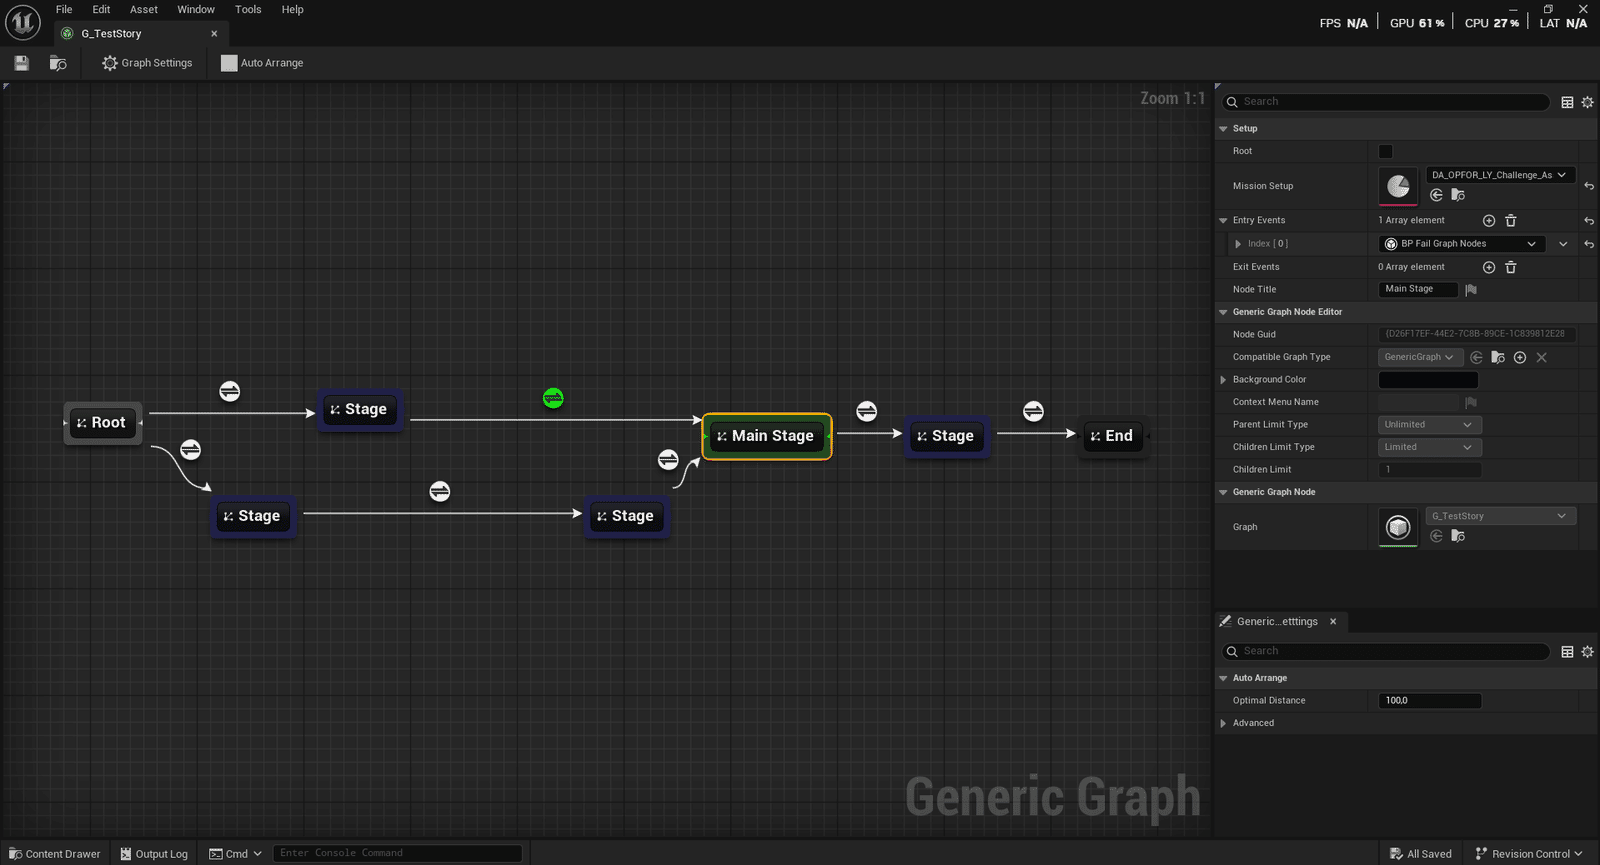The height and width of the screenshot is (865, 1600).
Task: Select the transition icon between Main Stage and Stage
Action: (867, 411)
